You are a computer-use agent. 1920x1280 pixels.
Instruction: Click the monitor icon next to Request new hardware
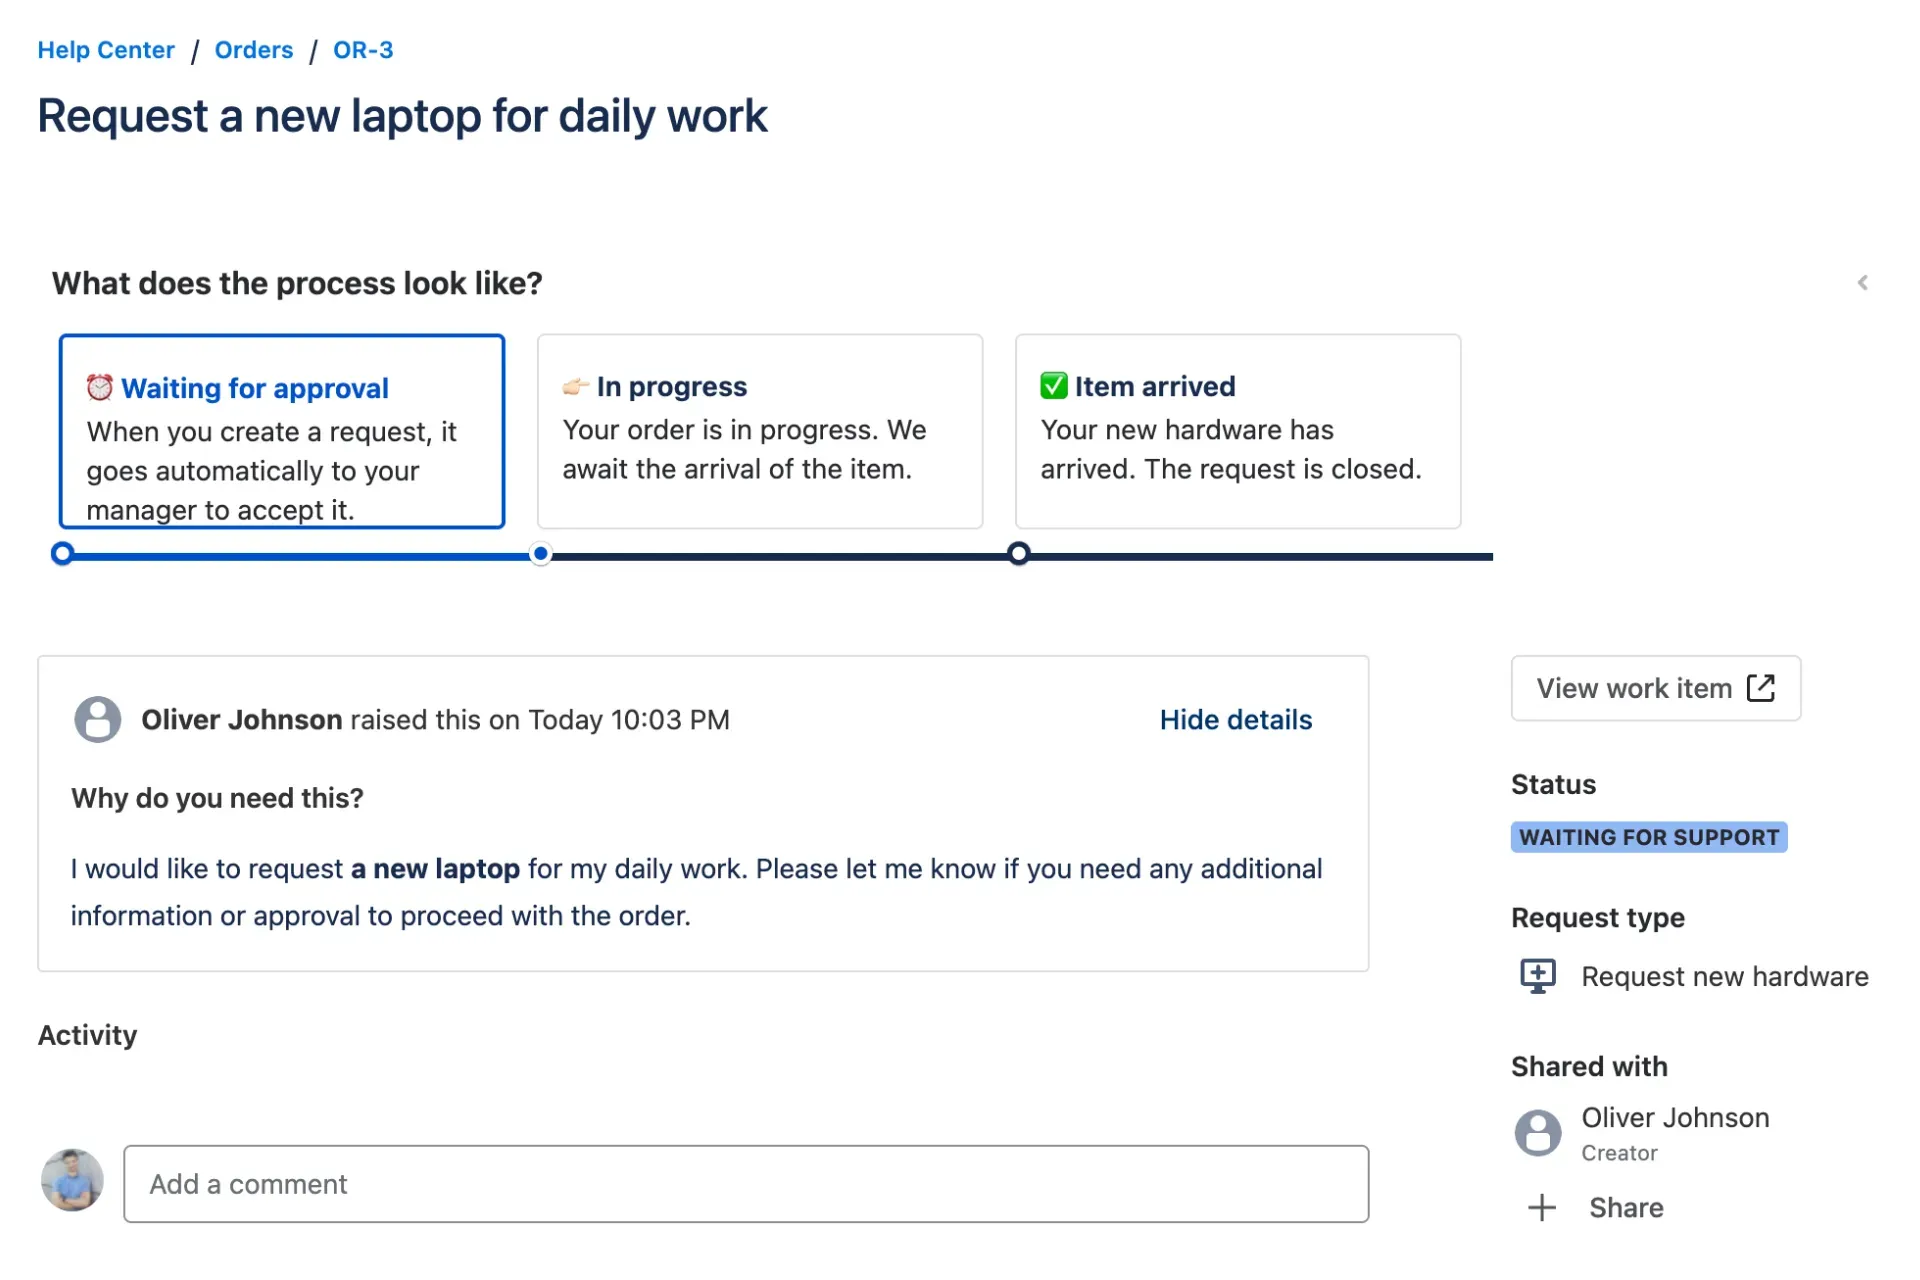1537,976
